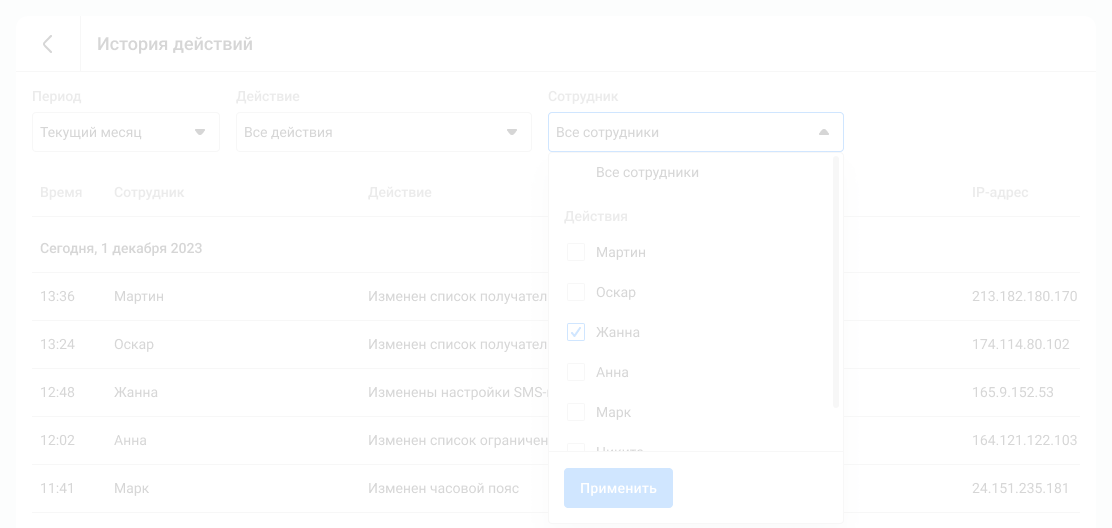The height and width of the screenshot is (528, 1112).
Task: Click the 11:41 time cell
Action: (x=57, y=489)
